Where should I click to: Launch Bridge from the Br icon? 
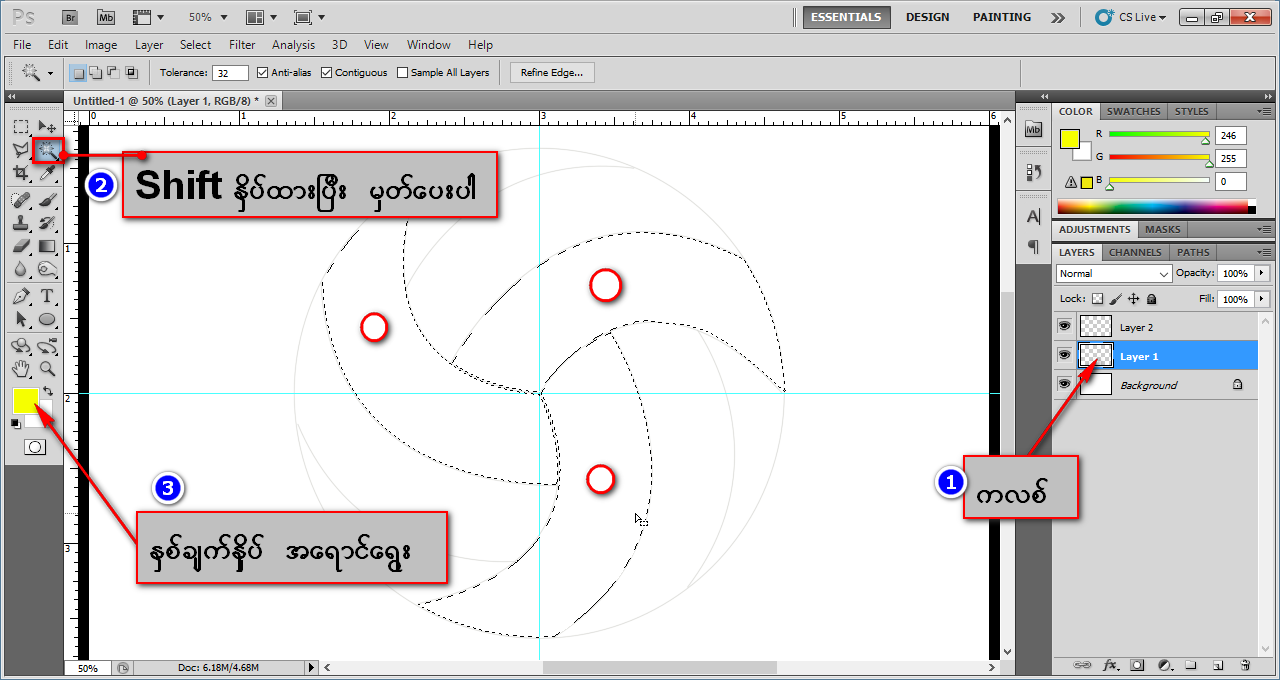coord(69,17)
